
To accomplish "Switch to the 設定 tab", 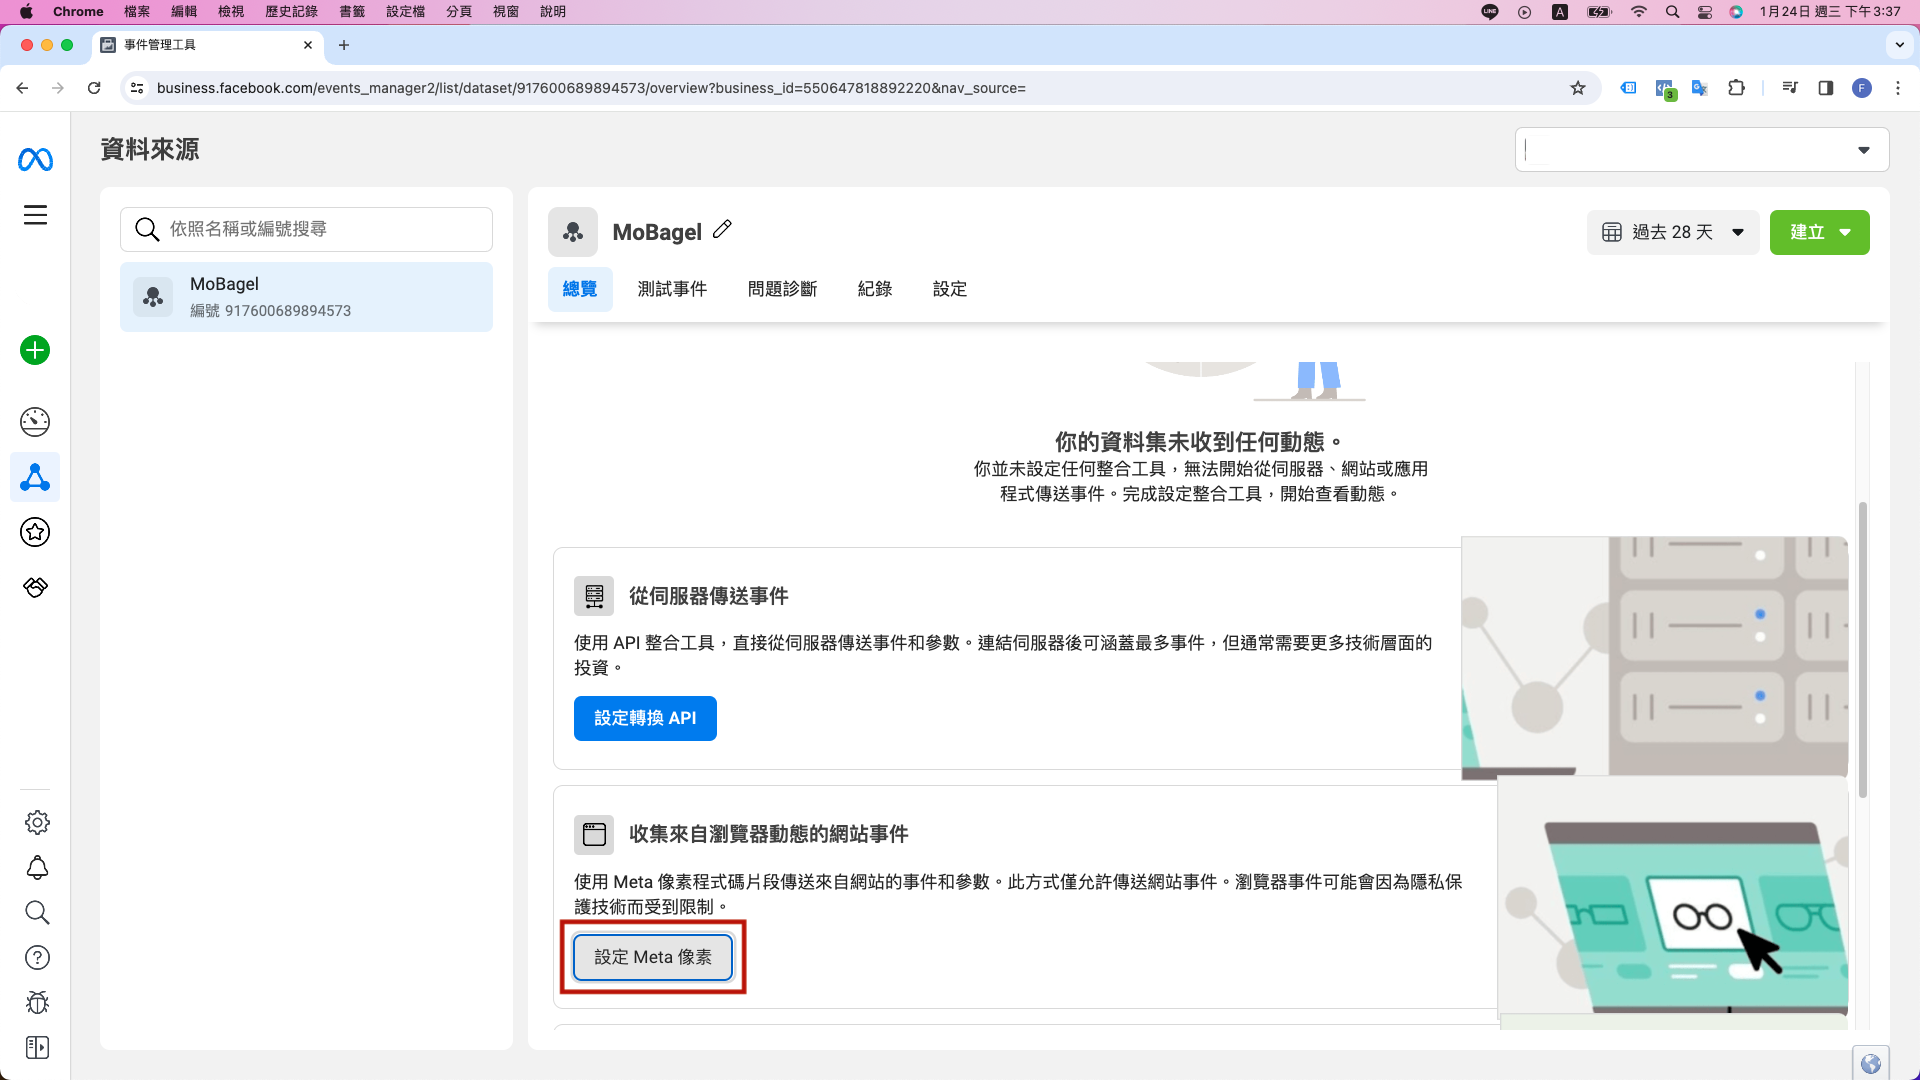I will click(950, 289).
